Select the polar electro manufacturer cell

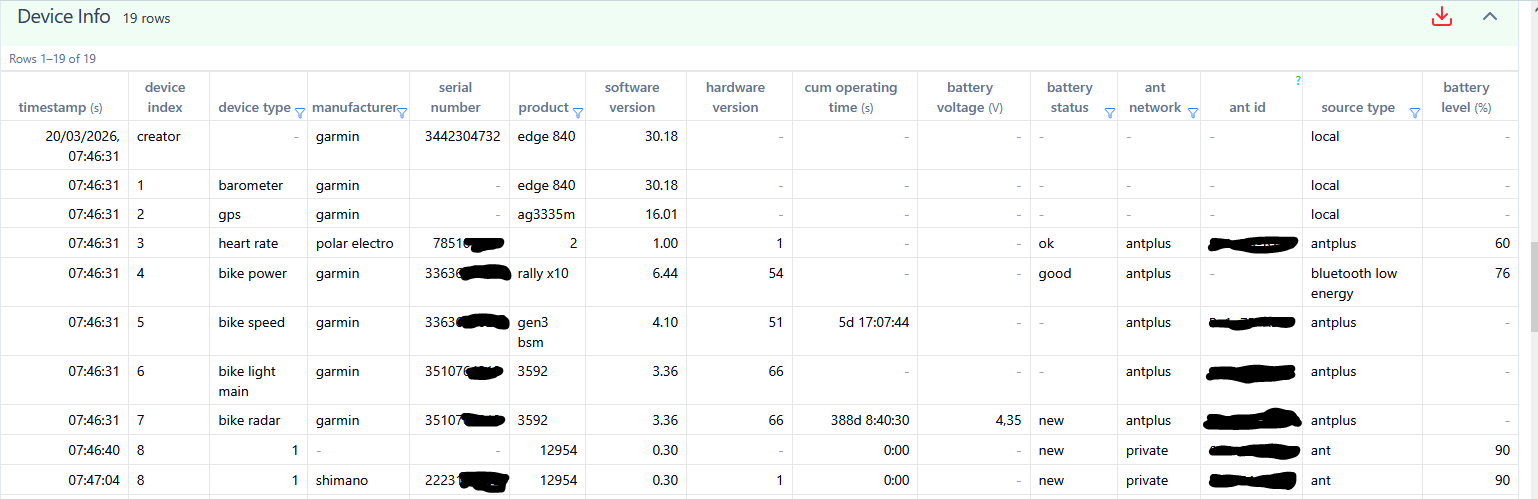point(355,244)
